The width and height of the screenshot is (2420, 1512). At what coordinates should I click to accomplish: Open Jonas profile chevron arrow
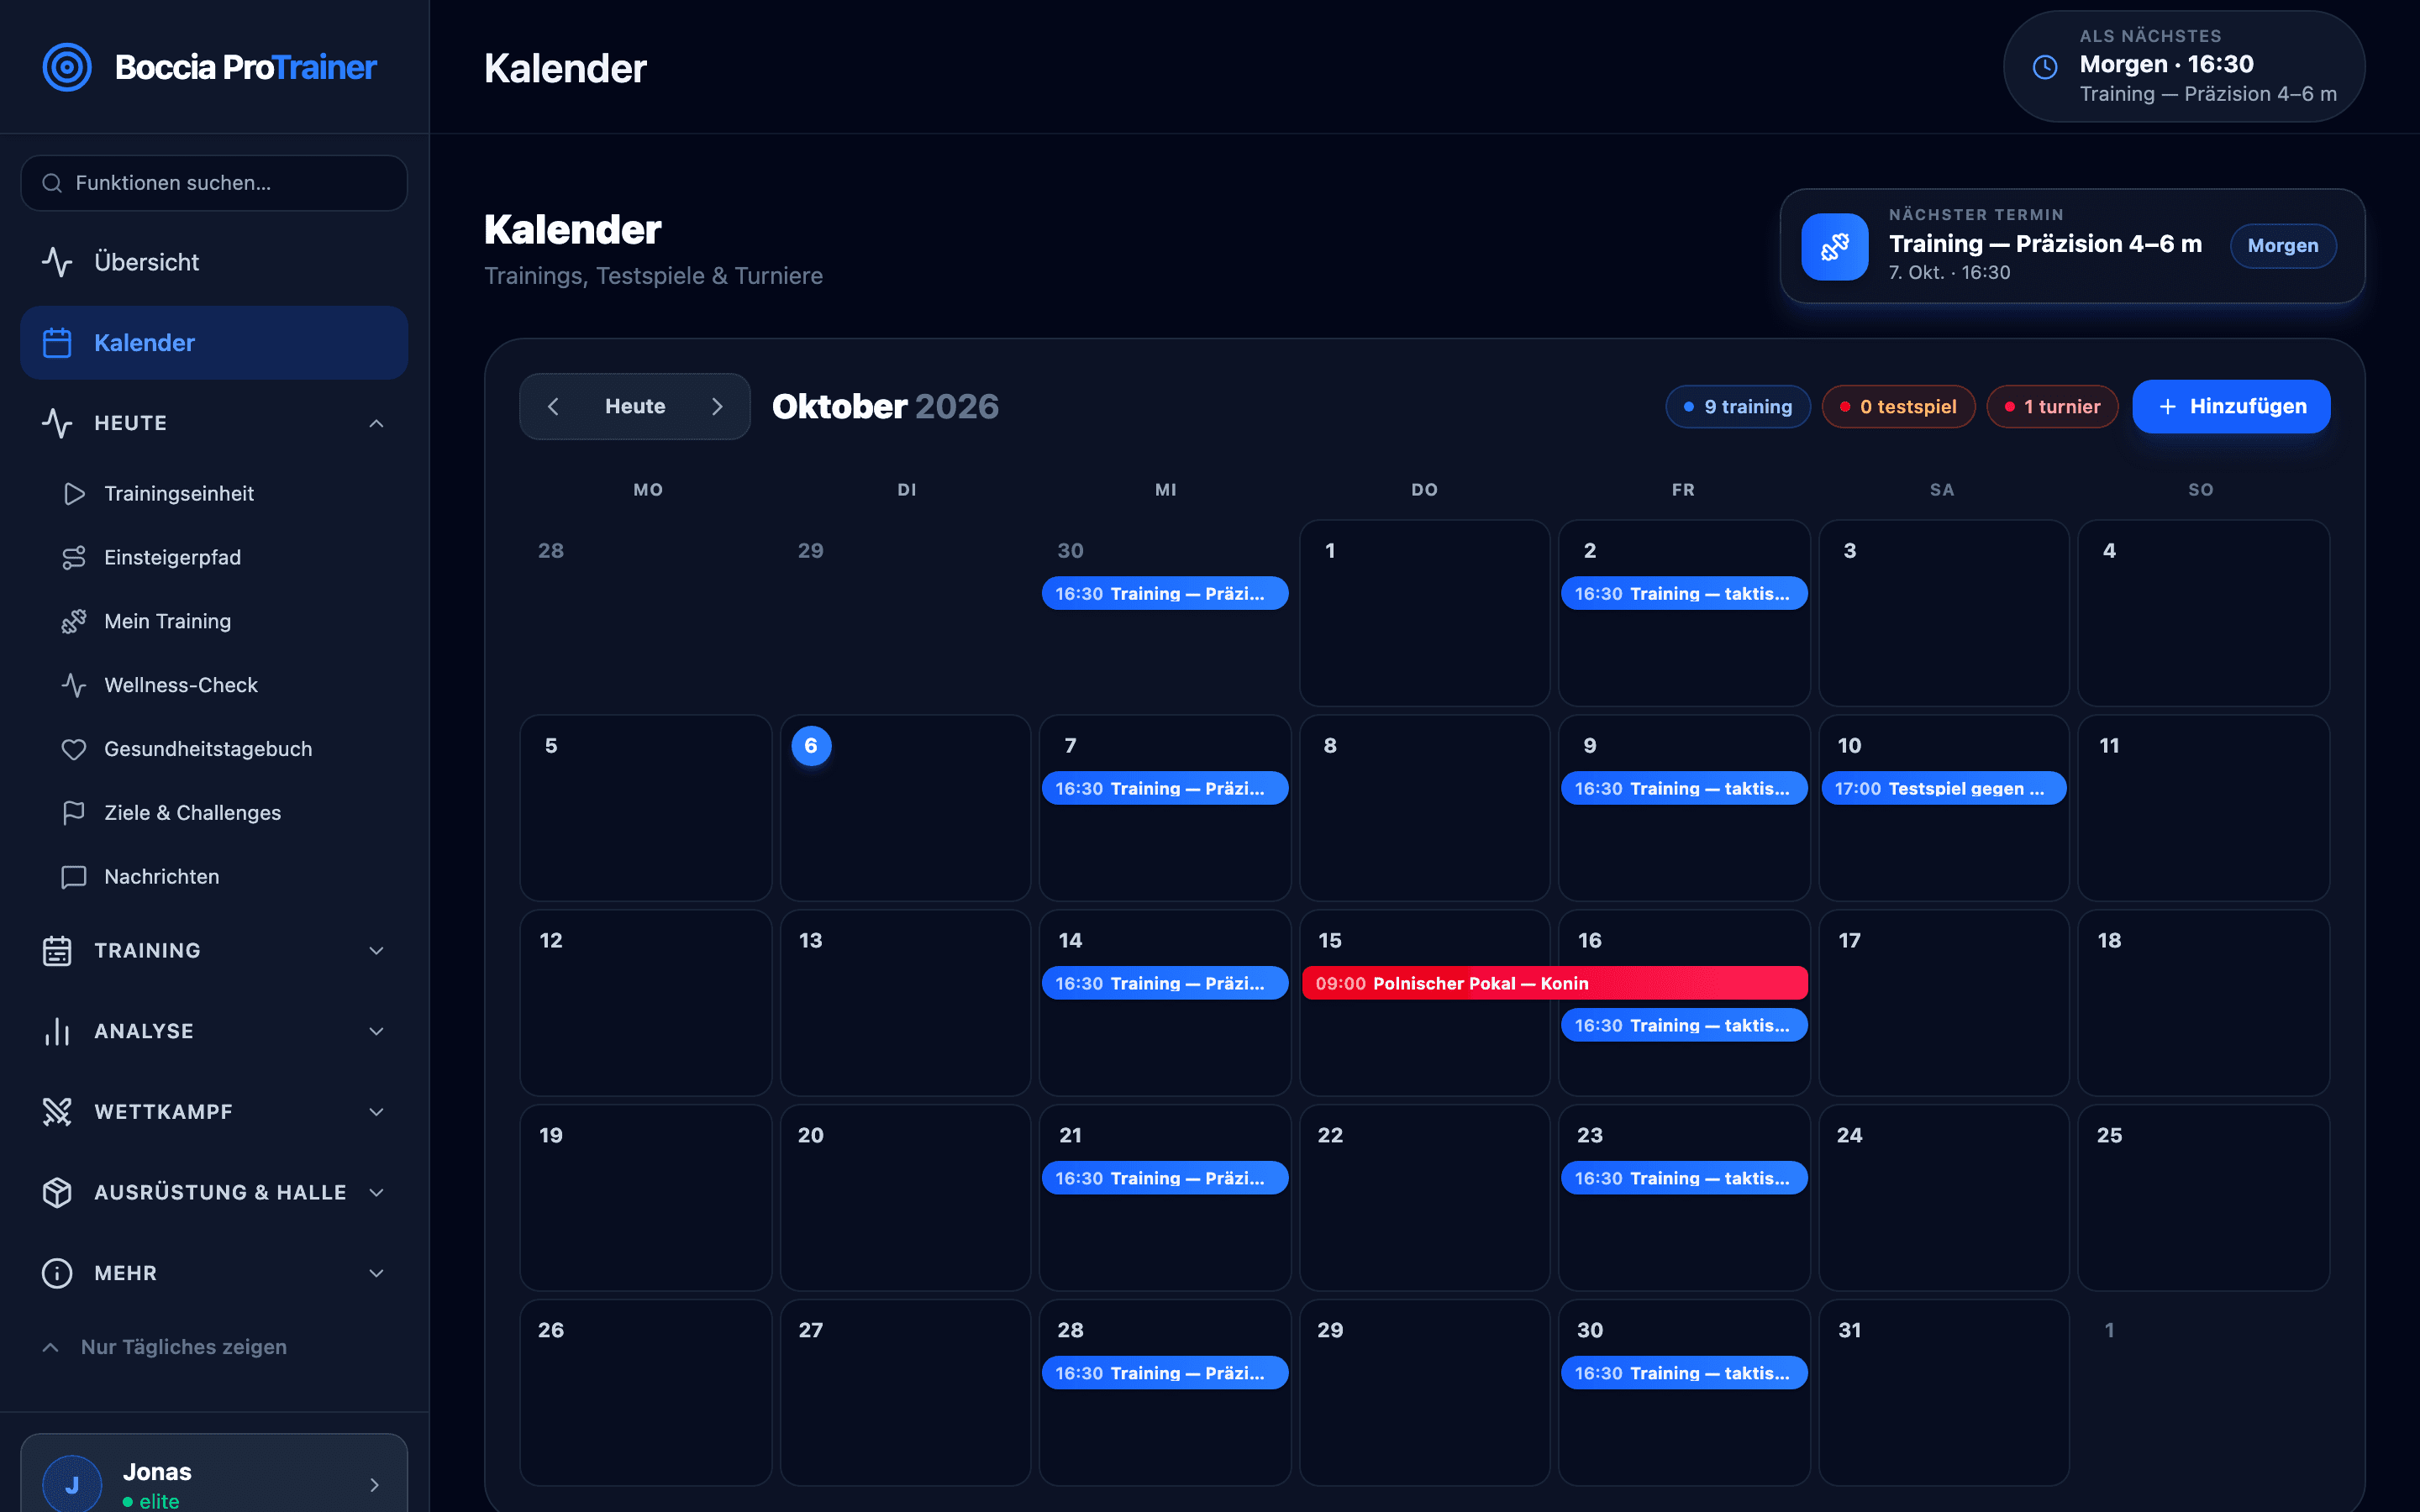coord(374,1485)
